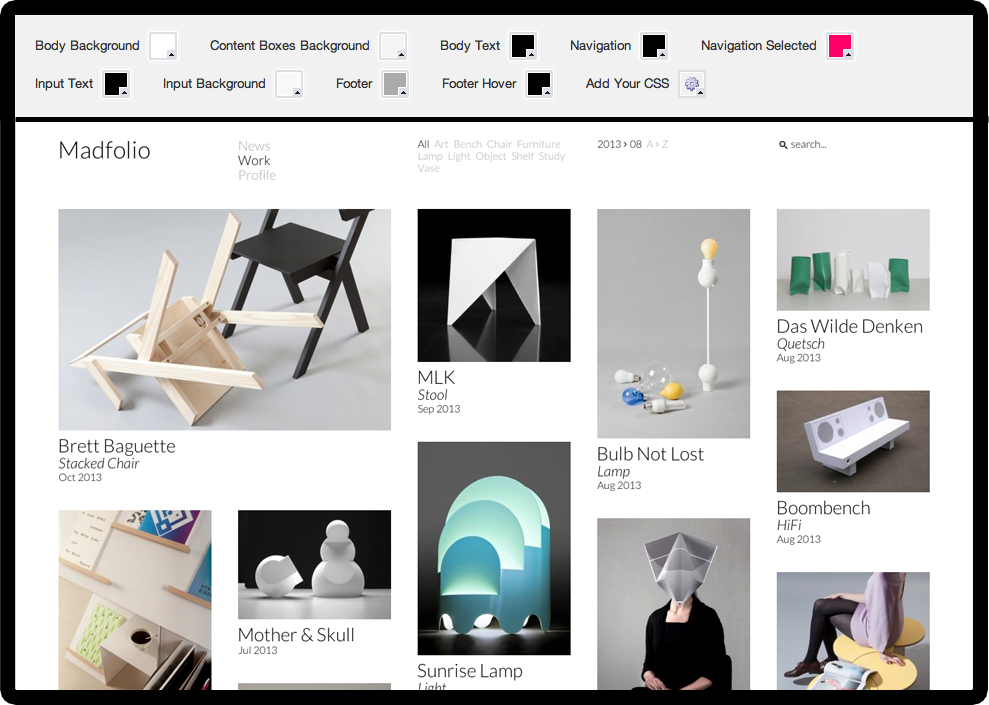
Task: Sort projects by A > Z
Action: pos(657,145)
